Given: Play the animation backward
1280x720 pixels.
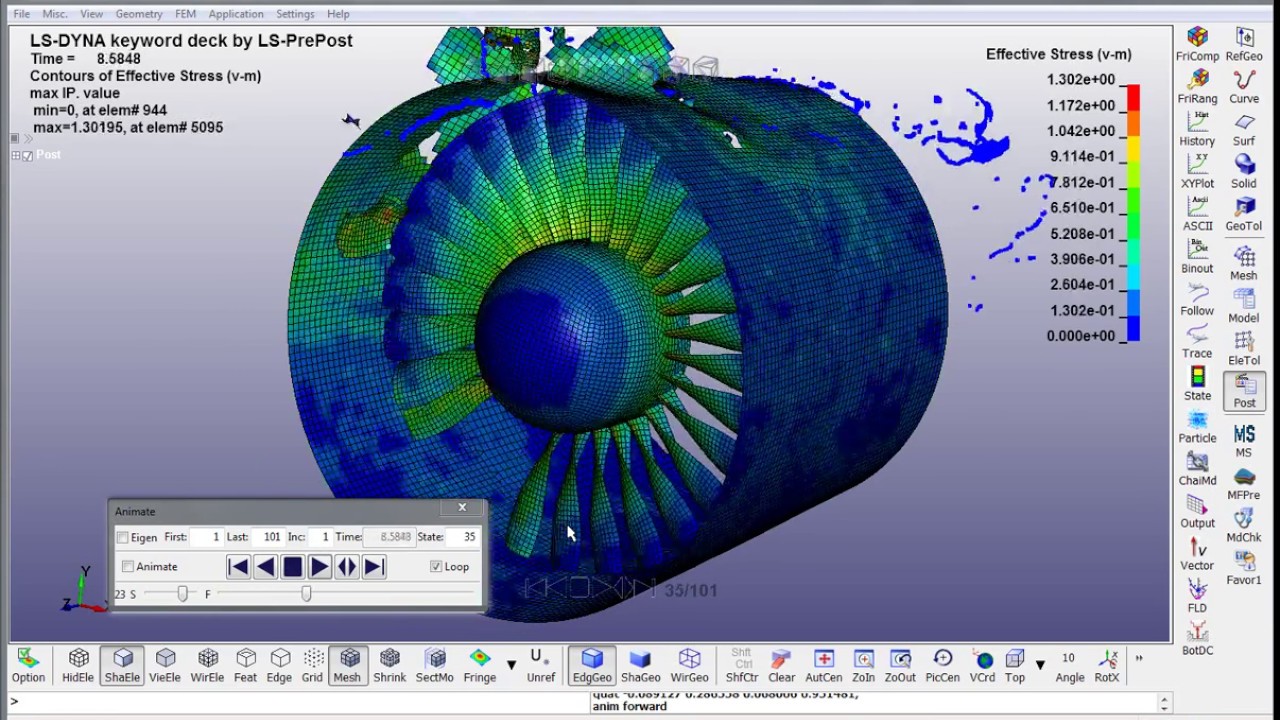Looking at the screenshot, I should (x=265, y=567).
